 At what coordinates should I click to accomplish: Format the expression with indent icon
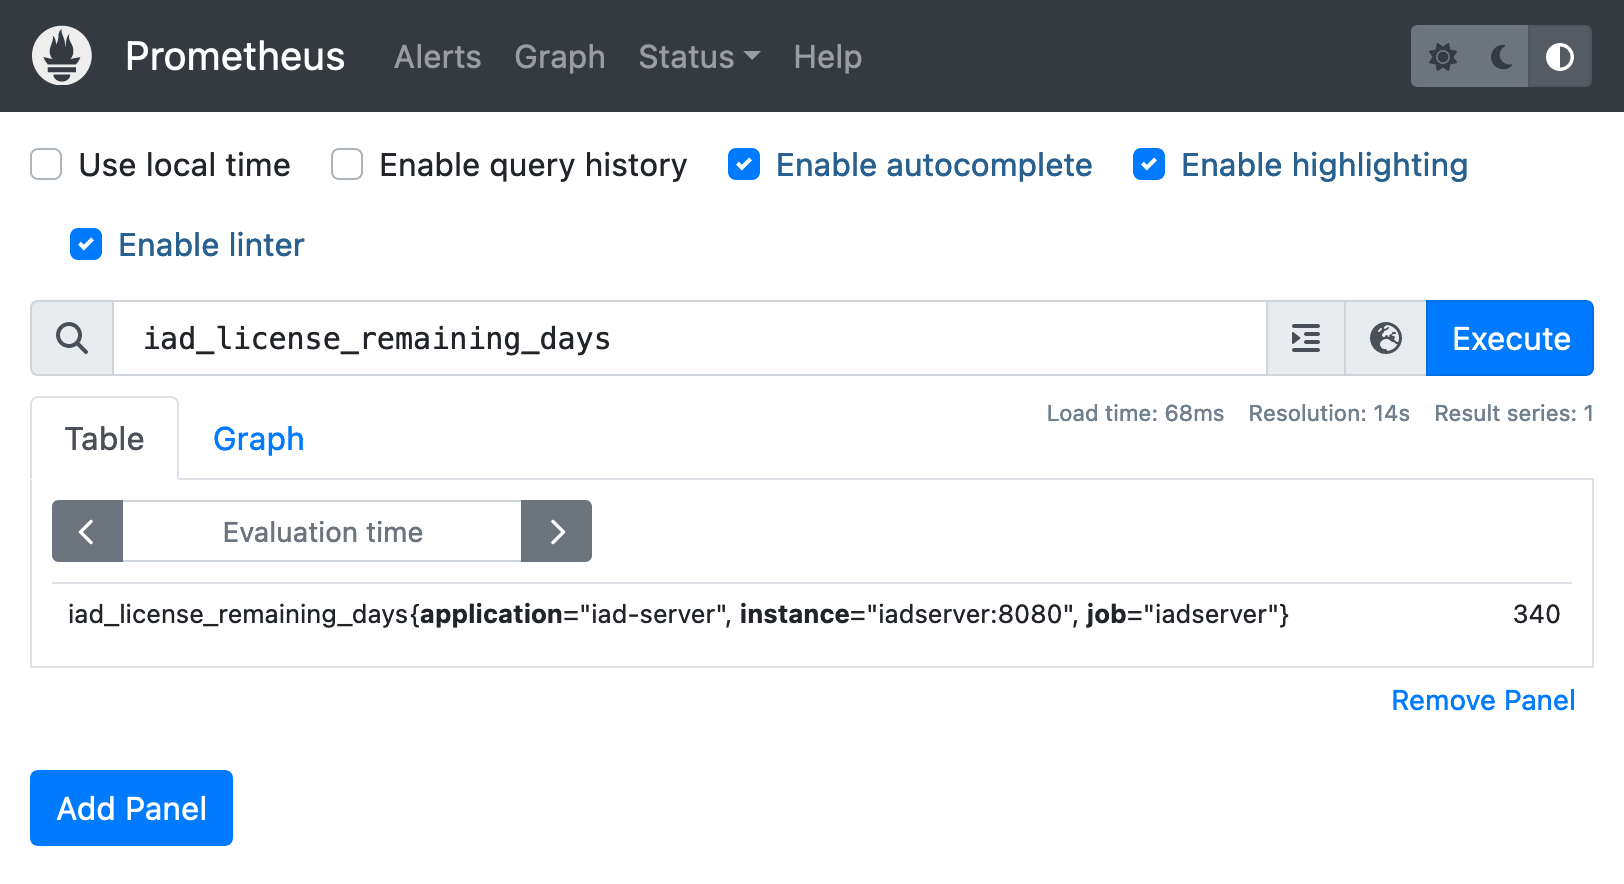point(1306,339)
